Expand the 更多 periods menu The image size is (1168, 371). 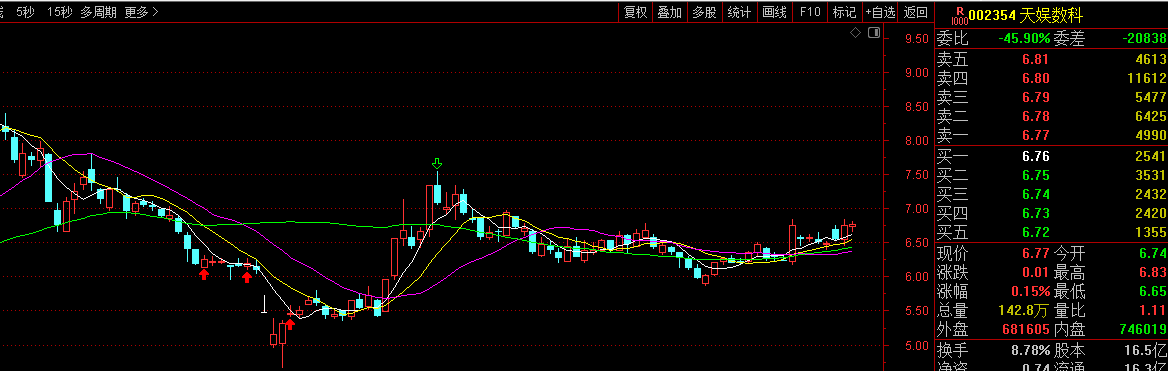142,12
